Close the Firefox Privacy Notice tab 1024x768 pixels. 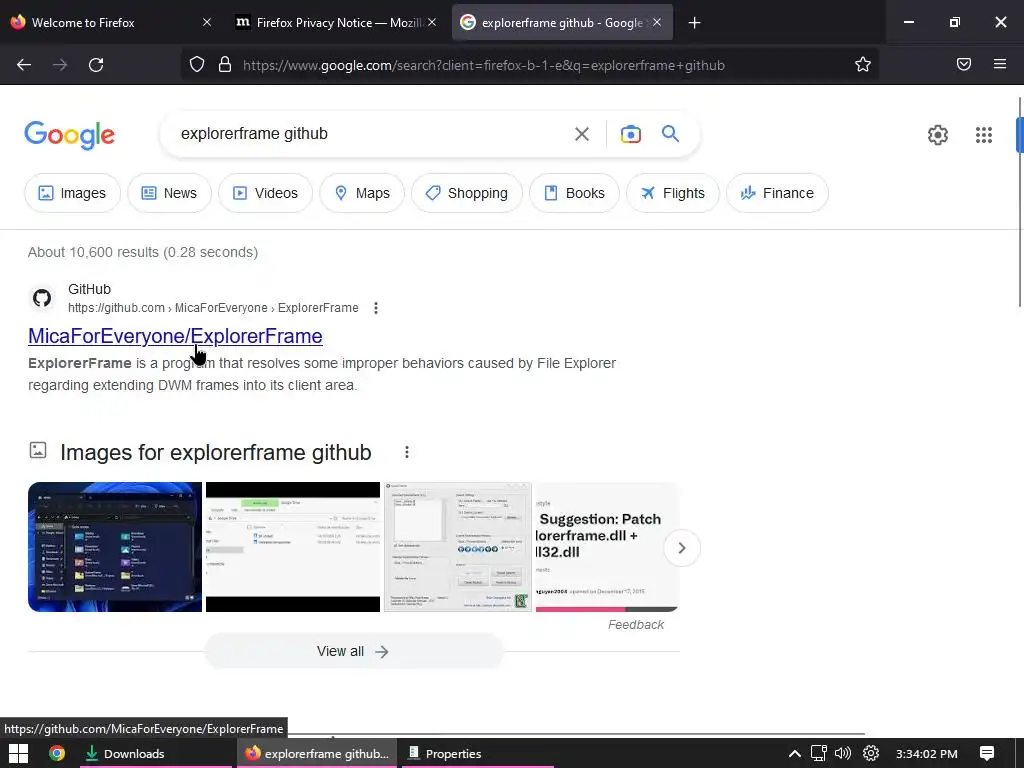click(x=432, y=22)
